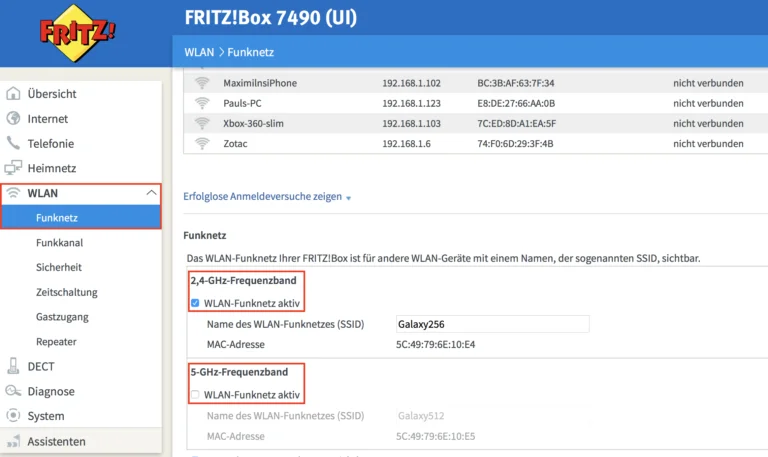768x457 pixels.
Task: Click wifi icon of Xbox-360-slim row
Action: point(202,123)
